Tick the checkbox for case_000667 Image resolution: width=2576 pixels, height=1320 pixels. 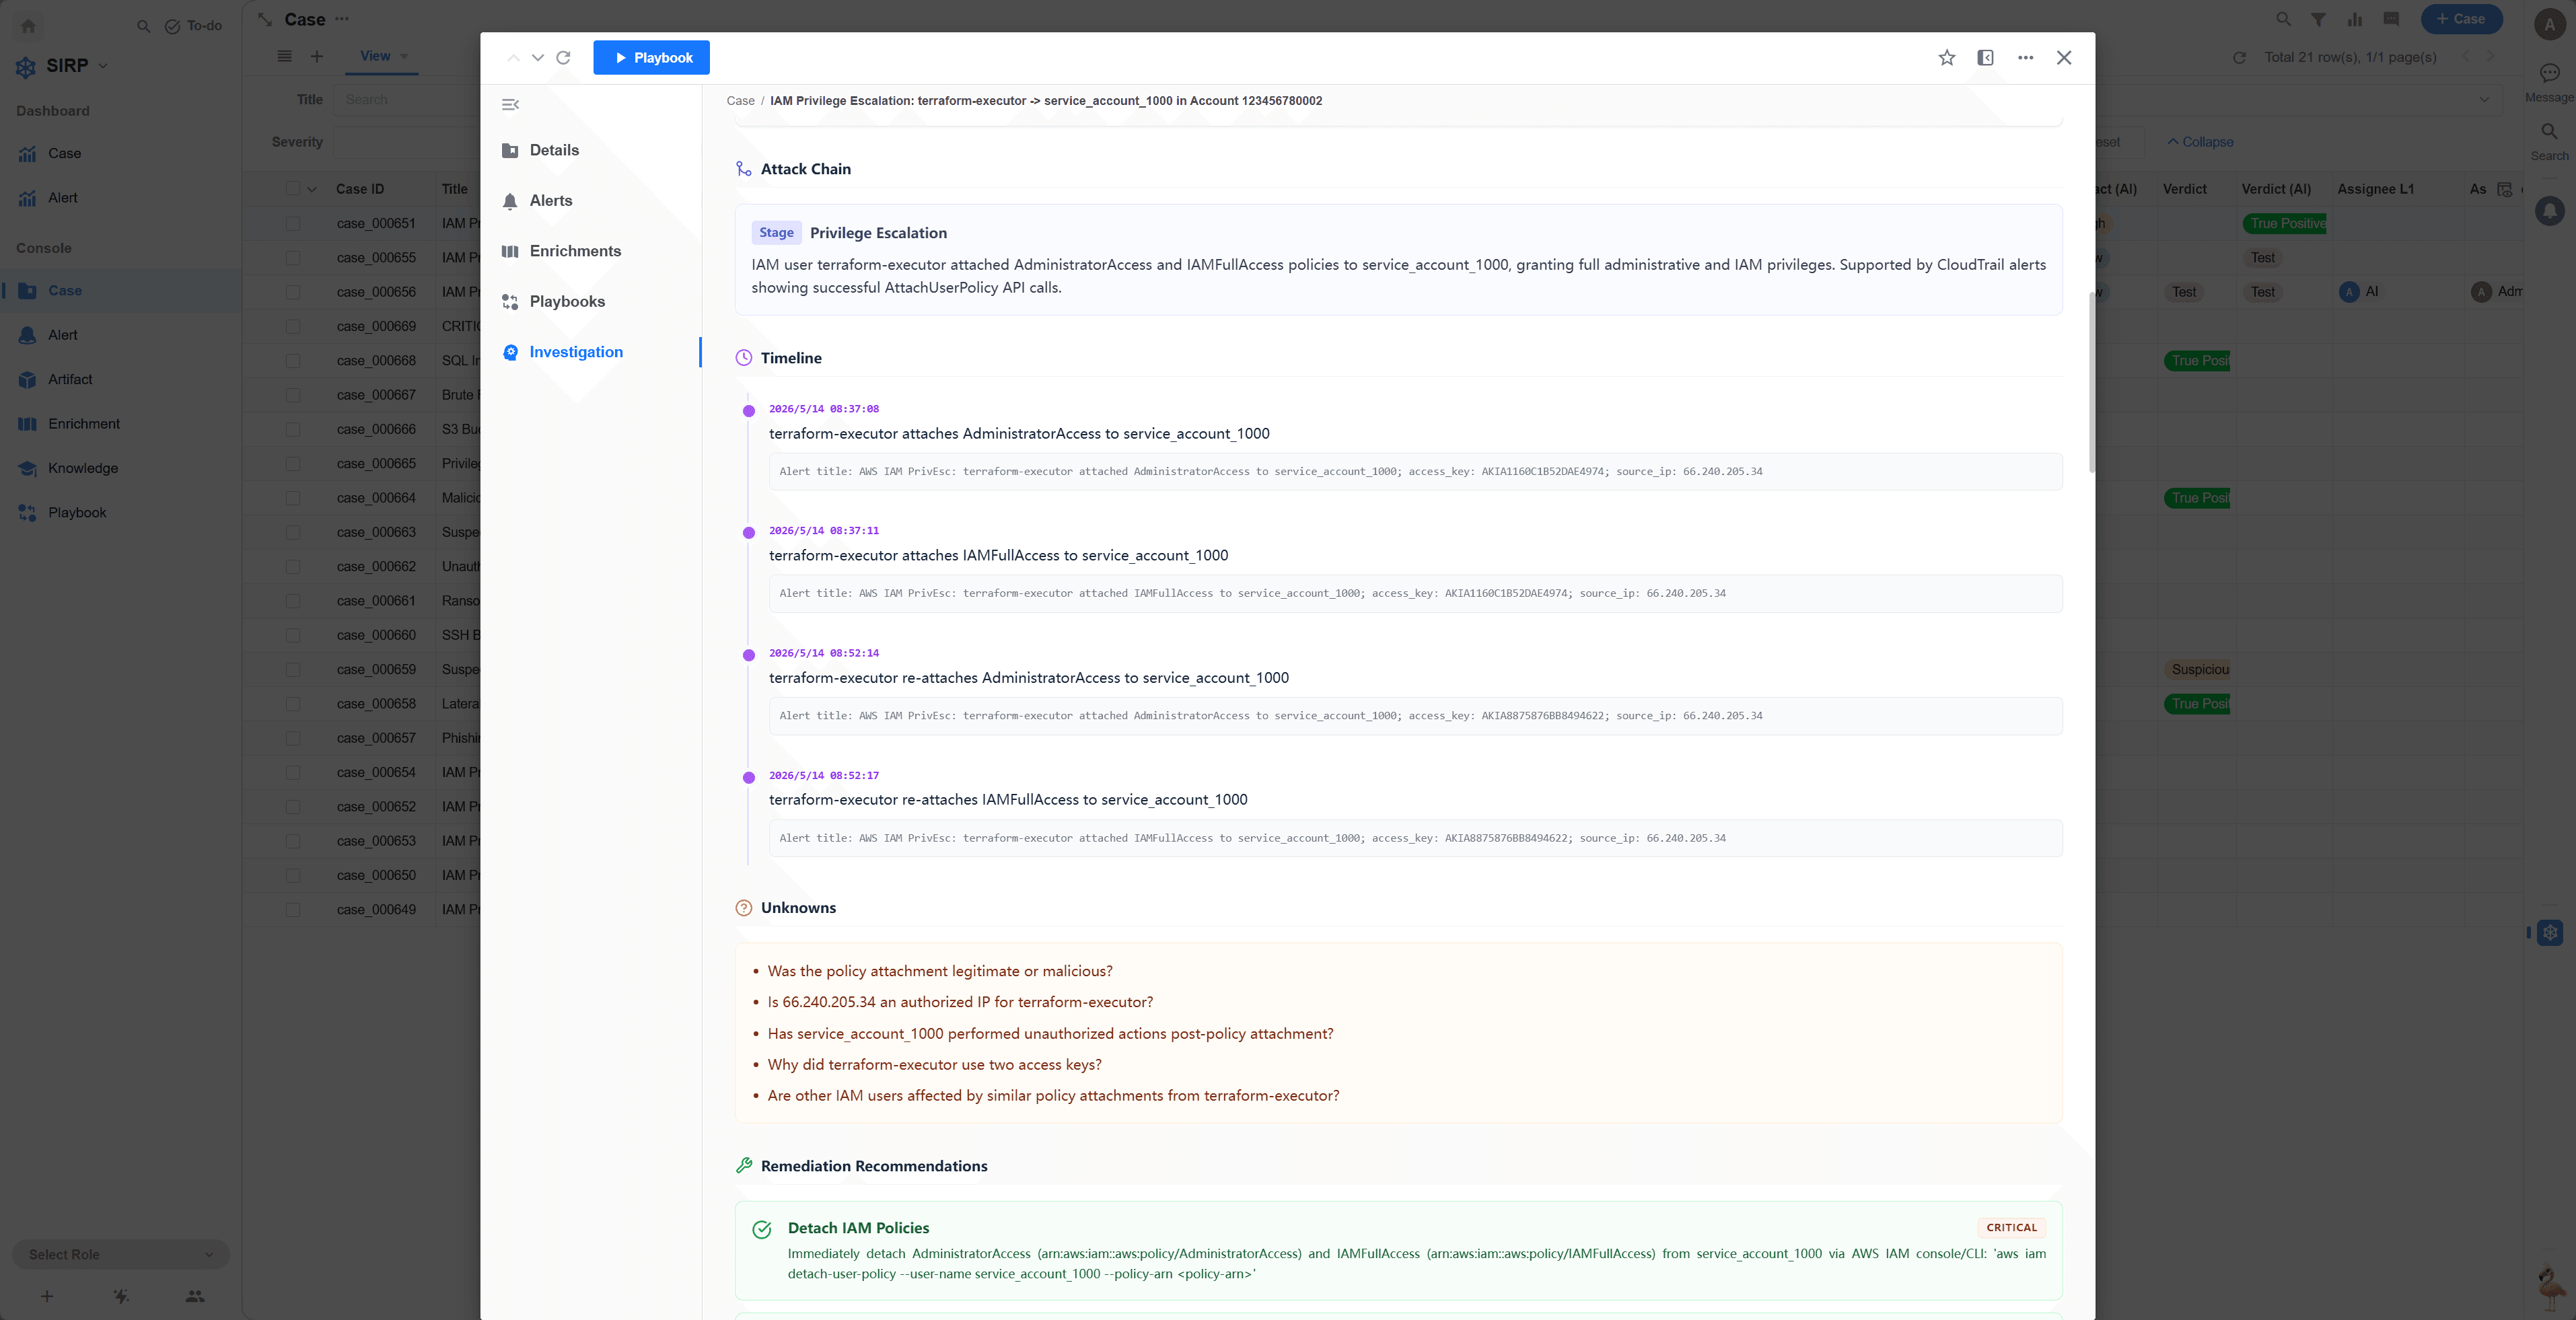click(293, 395)
